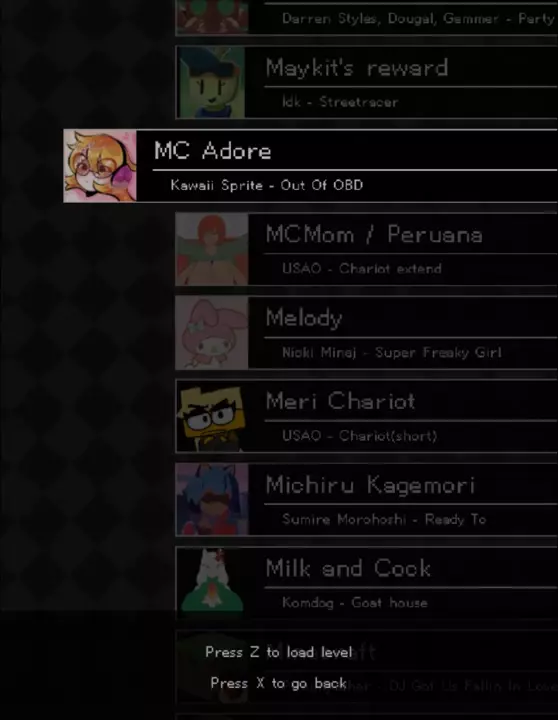The height and width of the screenshot is (720, 558).
Task: Click 'Press Z to load level' text
Action: coord(279,652)
